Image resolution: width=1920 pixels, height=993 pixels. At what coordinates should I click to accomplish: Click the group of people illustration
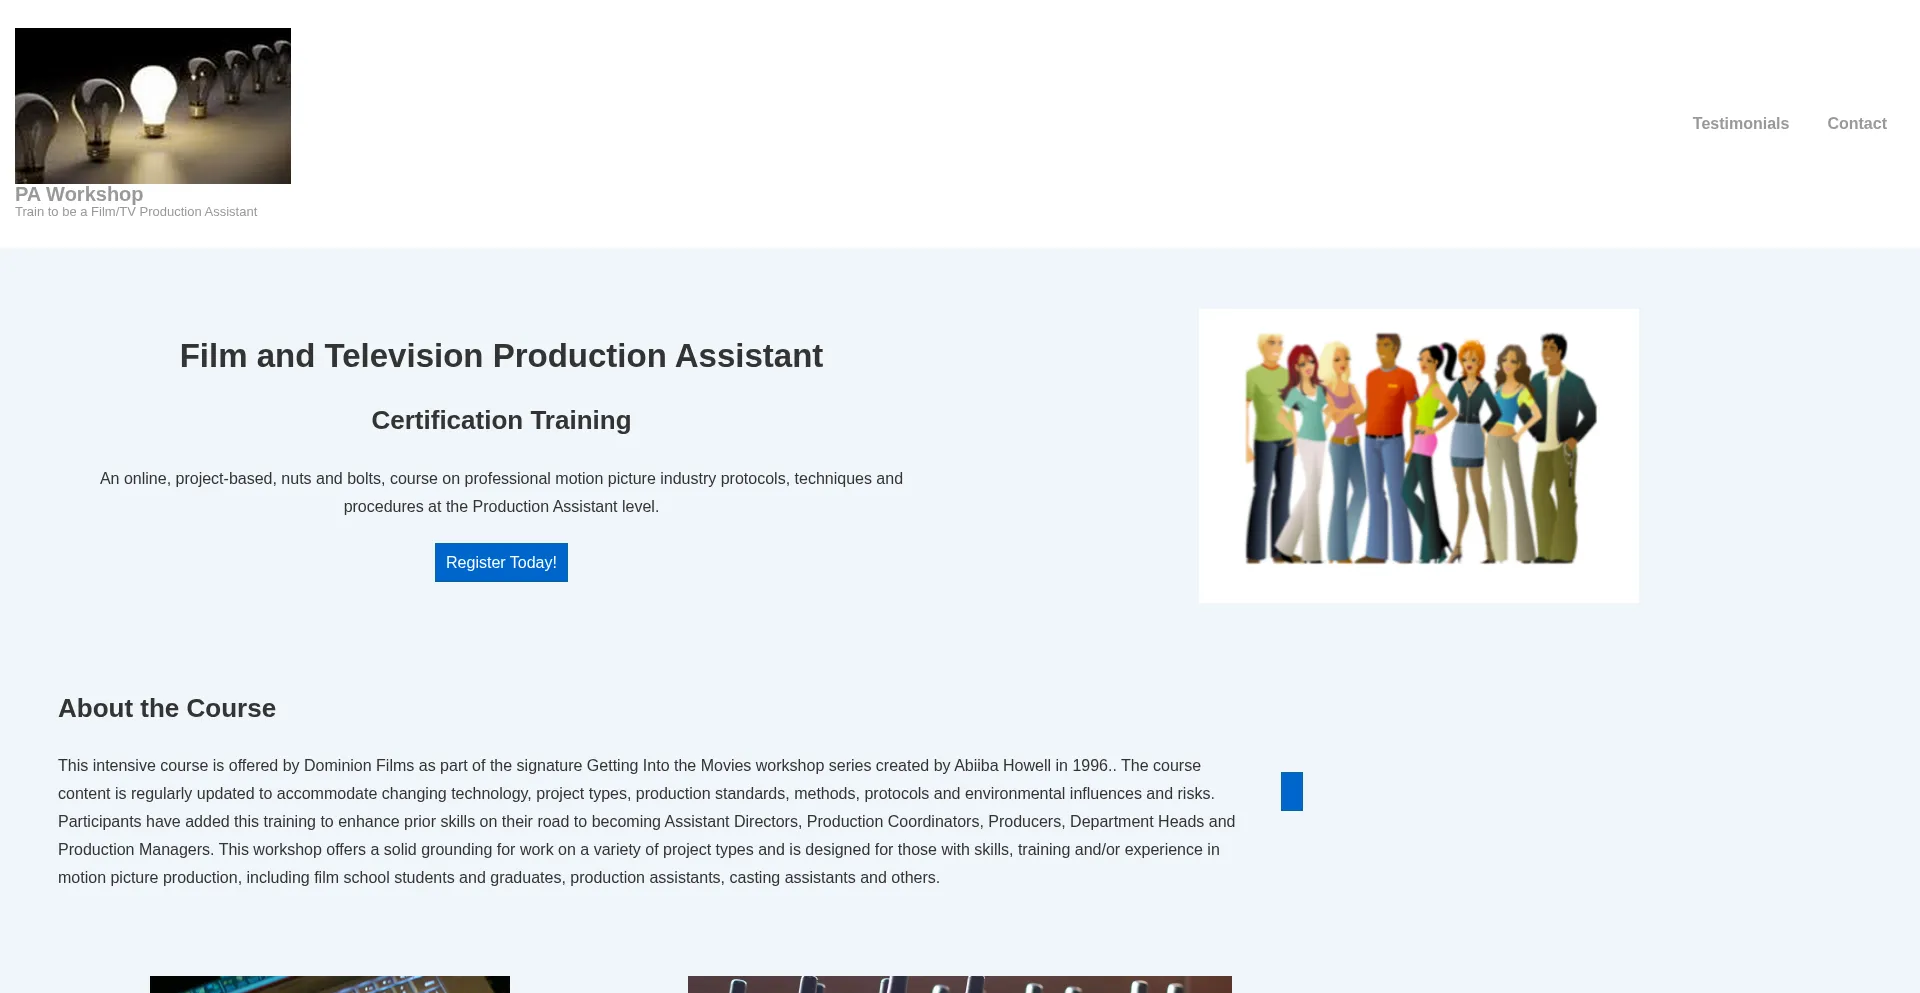[x=1418, y=455]
